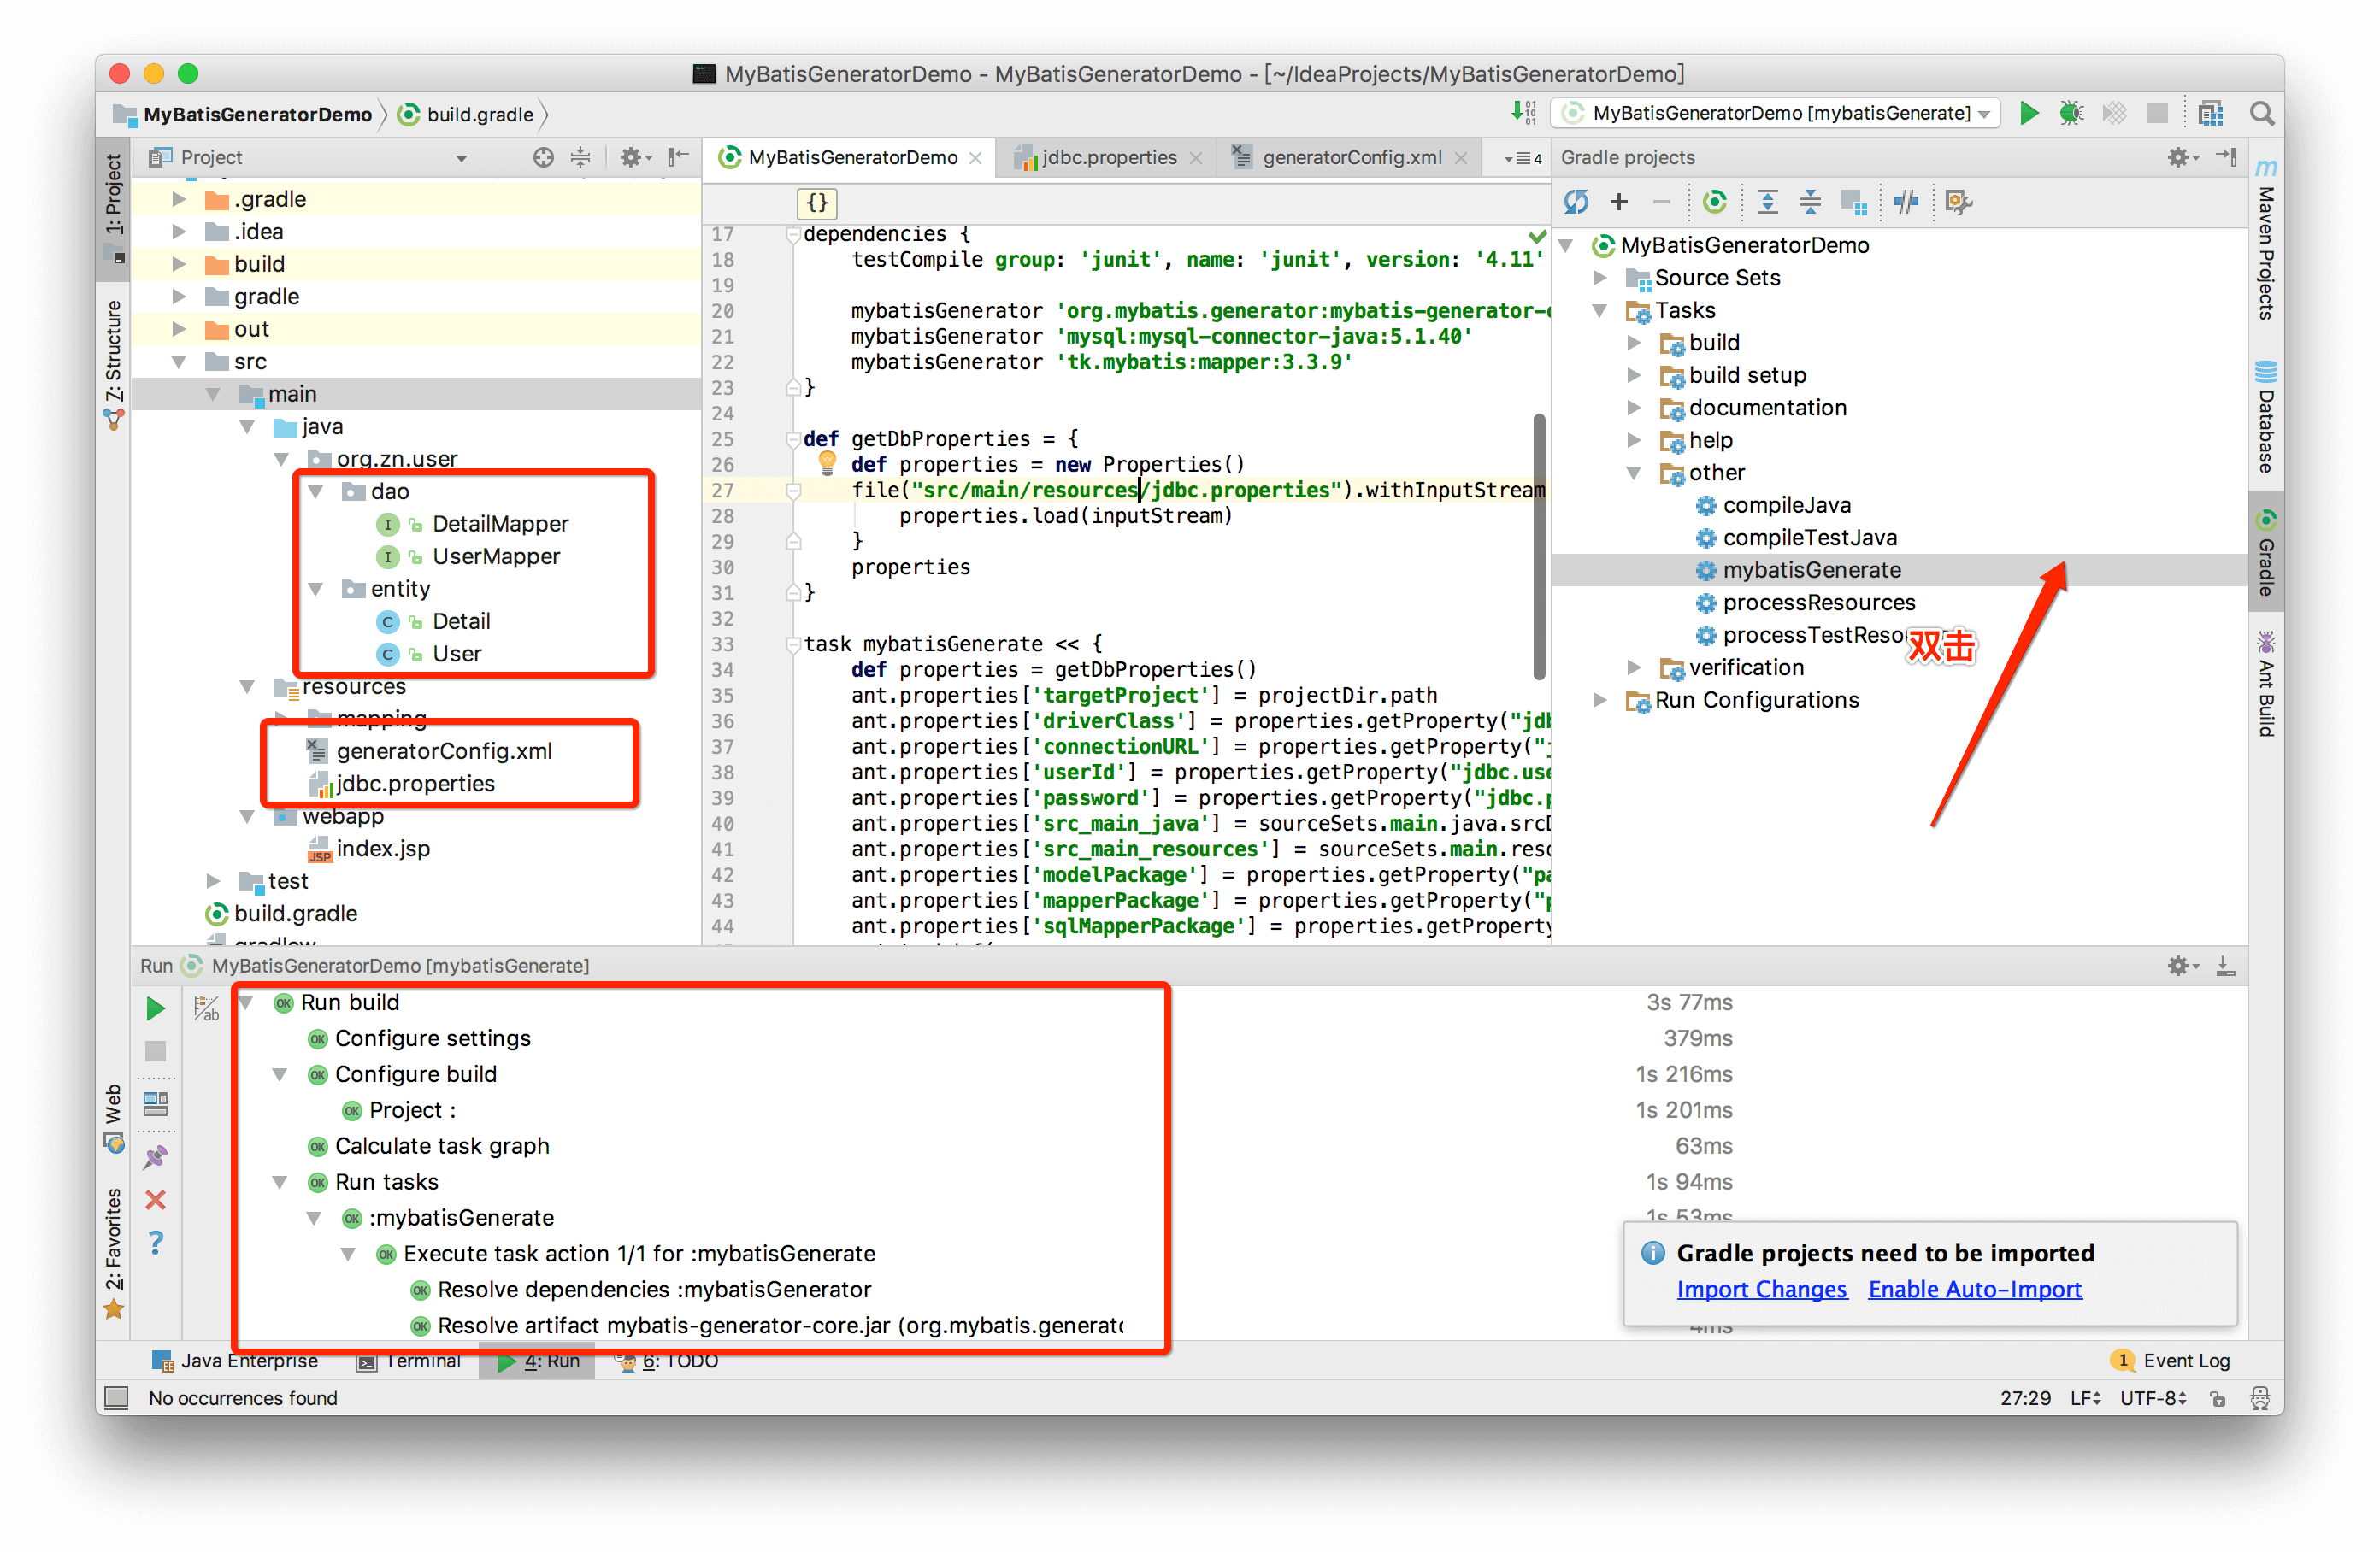Screen dimensions: 2380x1552
Task: Pin the Run tab with pushpin
Action: click(155, 1157)
